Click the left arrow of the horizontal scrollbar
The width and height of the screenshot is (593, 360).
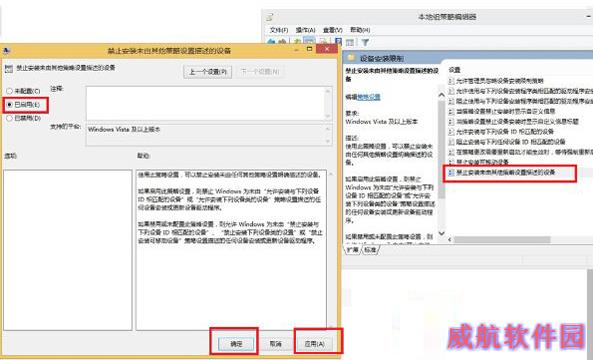[x=450, y=239]
